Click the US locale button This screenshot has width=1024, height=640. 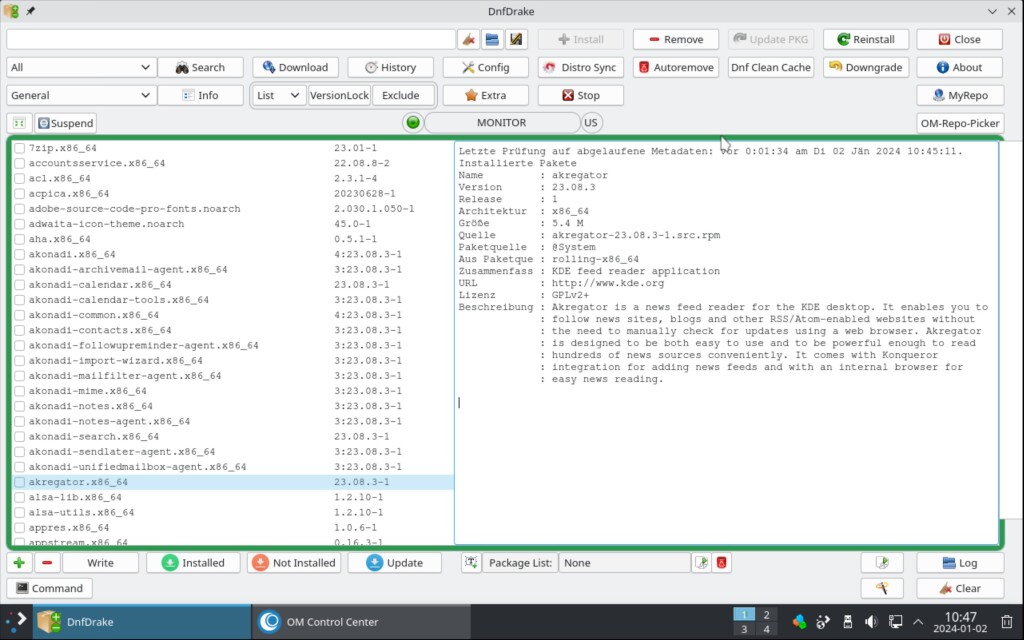[590, 123]
